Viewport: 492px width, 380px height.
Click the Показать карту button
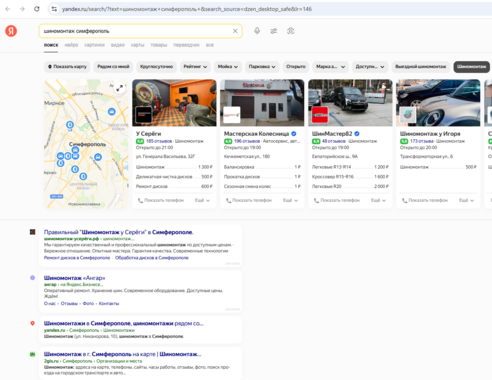point(67,67)
